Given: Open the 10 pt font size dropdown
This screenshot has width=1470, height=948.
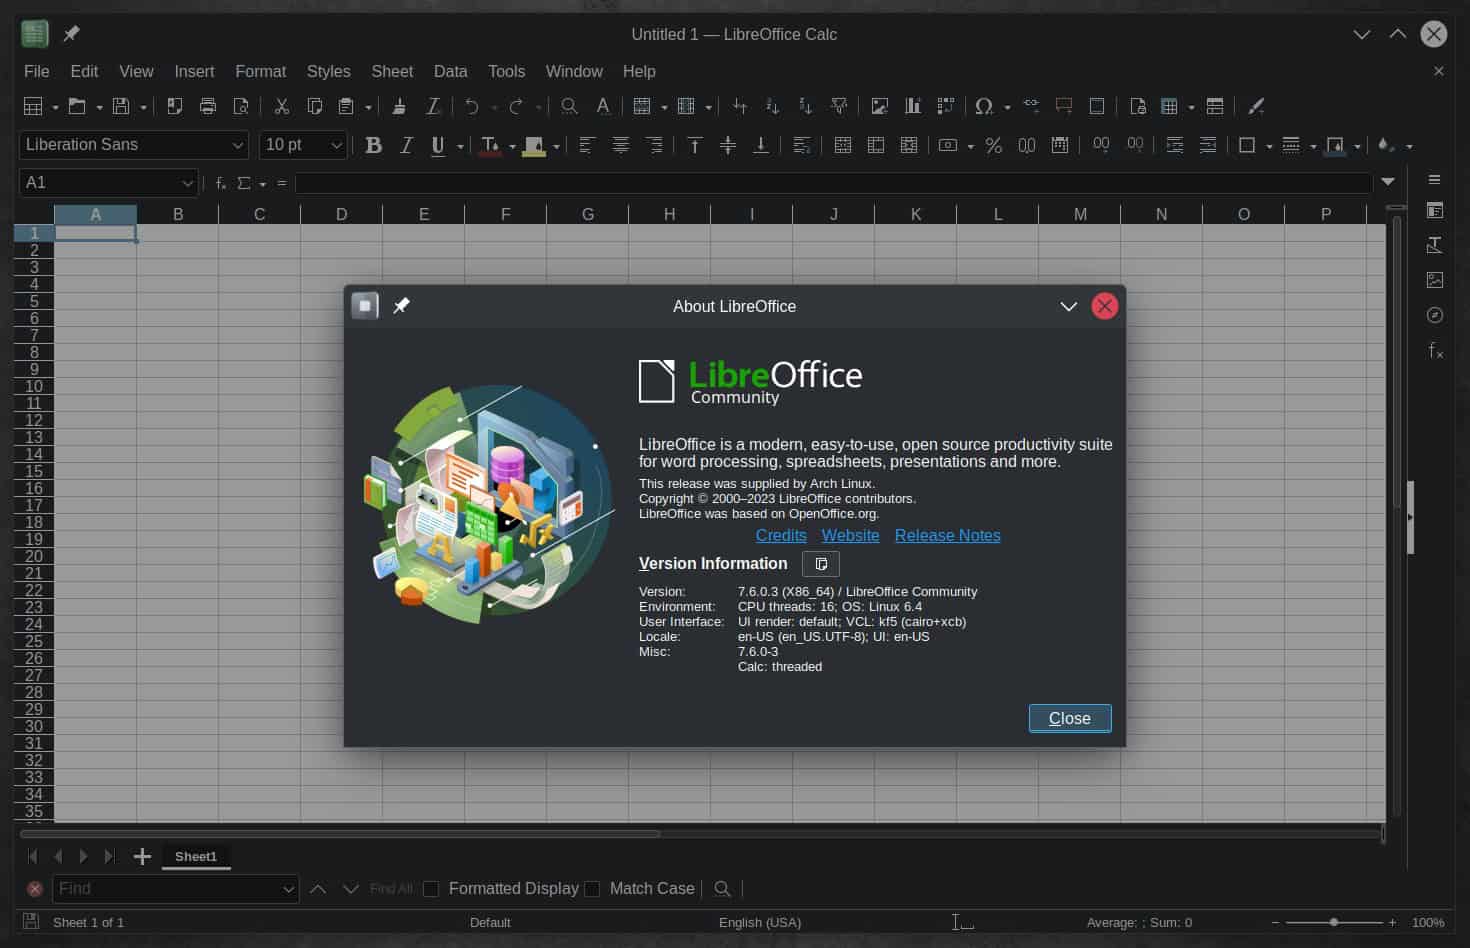Looking at the screenshot, I should [x=337, y=145].
